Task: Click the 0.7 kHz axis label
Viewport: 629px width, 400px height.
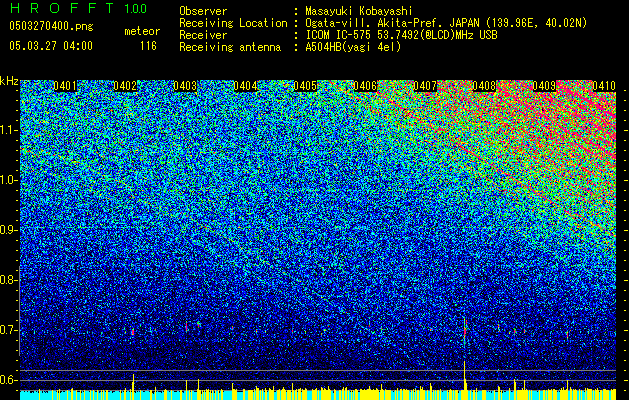Action: coord(8,330)
